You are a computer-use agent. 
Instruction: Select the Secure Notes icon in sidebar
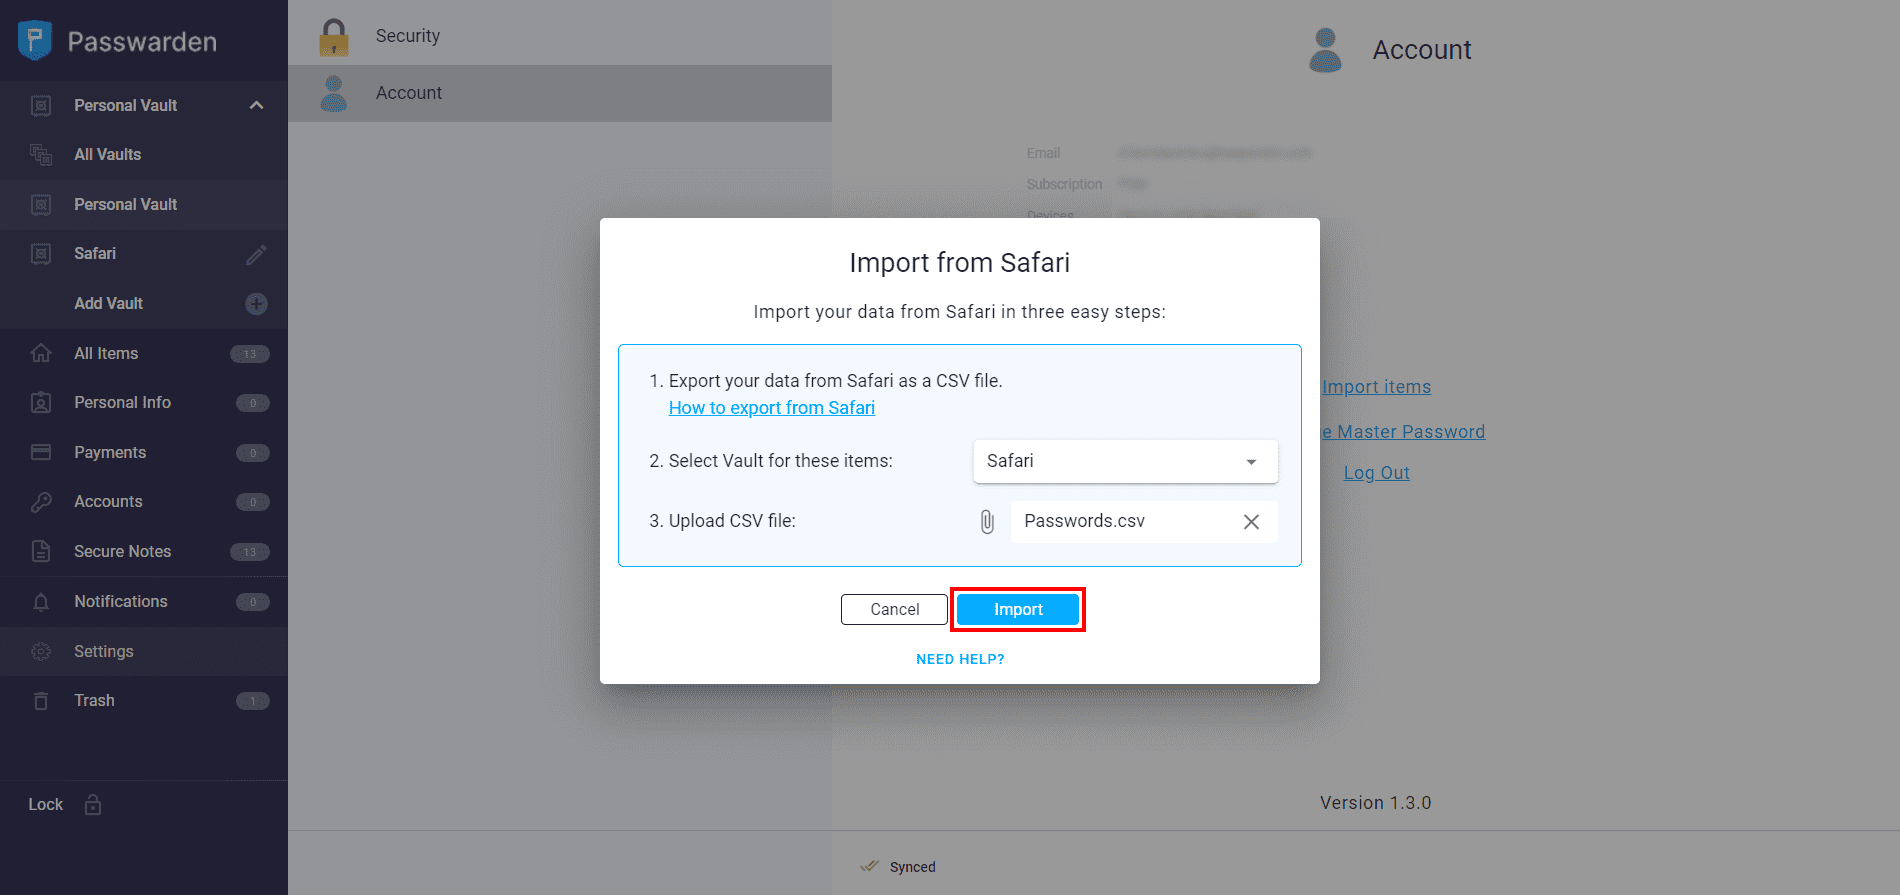pyautogui.click(x=41, y=551)
